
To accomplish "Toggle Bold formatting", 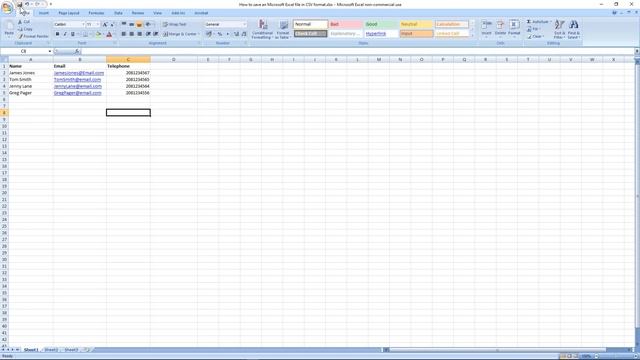I will click(x=57, y=34).
